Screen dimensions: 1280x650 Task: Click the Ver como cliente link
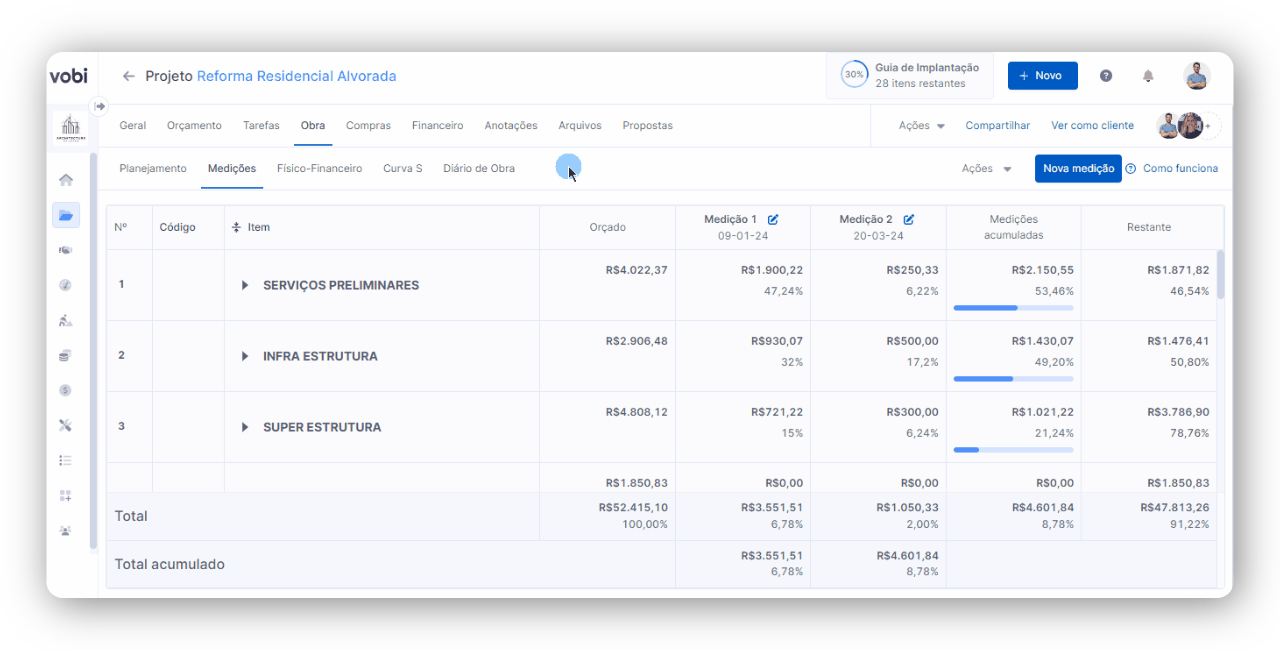click(1092, 126)
